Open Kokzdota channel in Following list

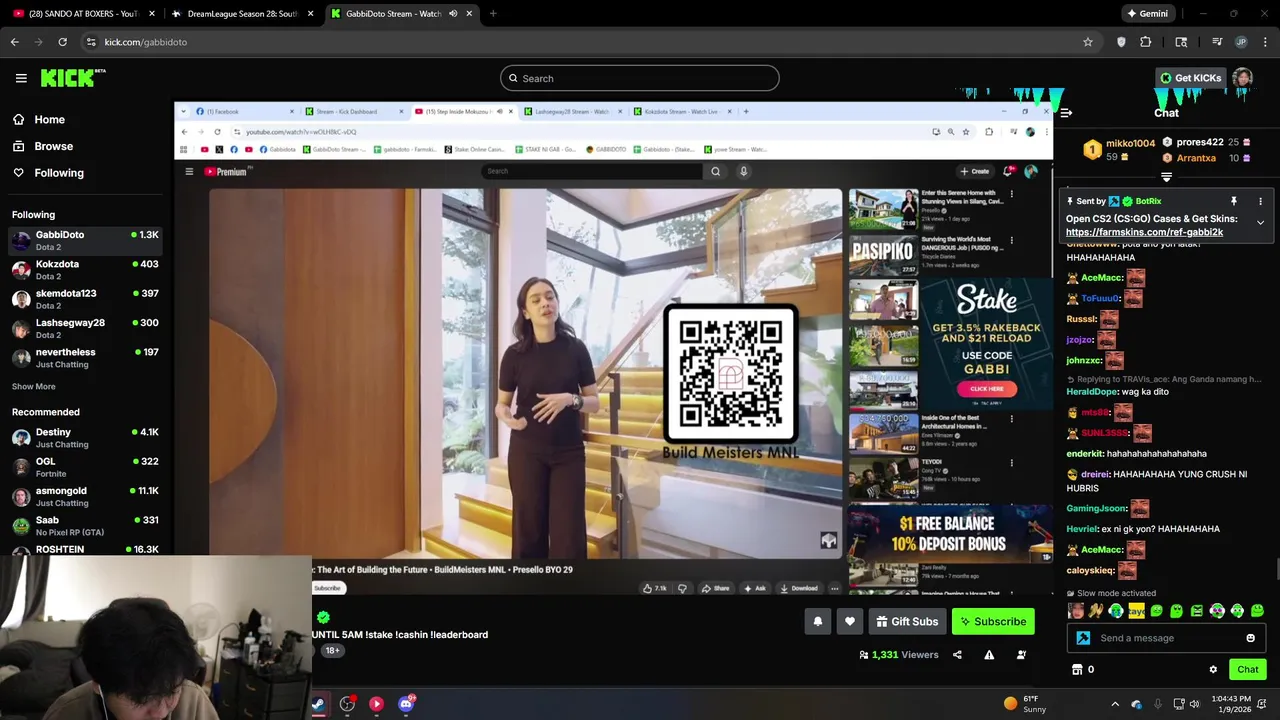click(85, 270)
